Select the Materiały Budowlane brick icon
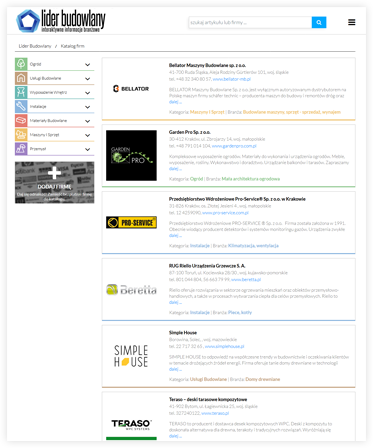373x448 pixels. [x=21, y=121]
